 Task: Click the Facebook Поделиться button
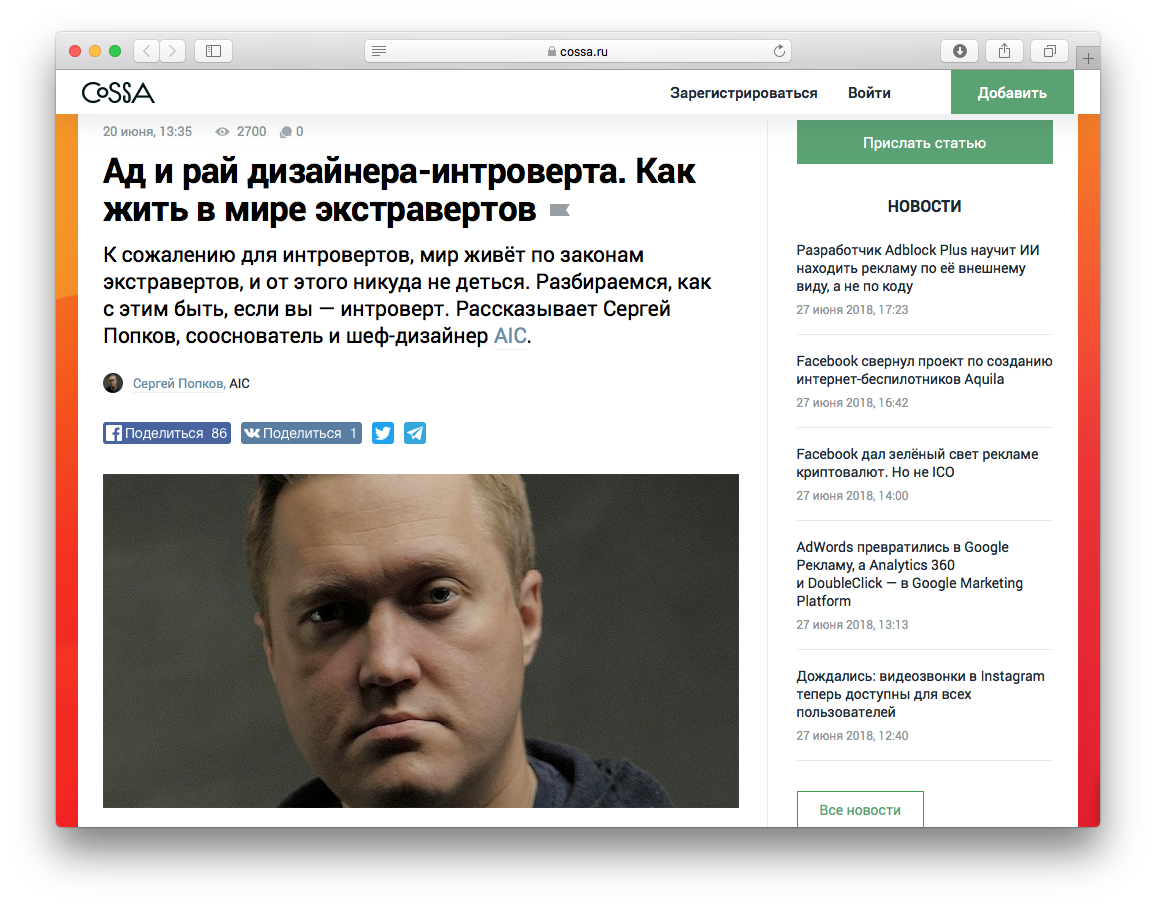[167, 433]
